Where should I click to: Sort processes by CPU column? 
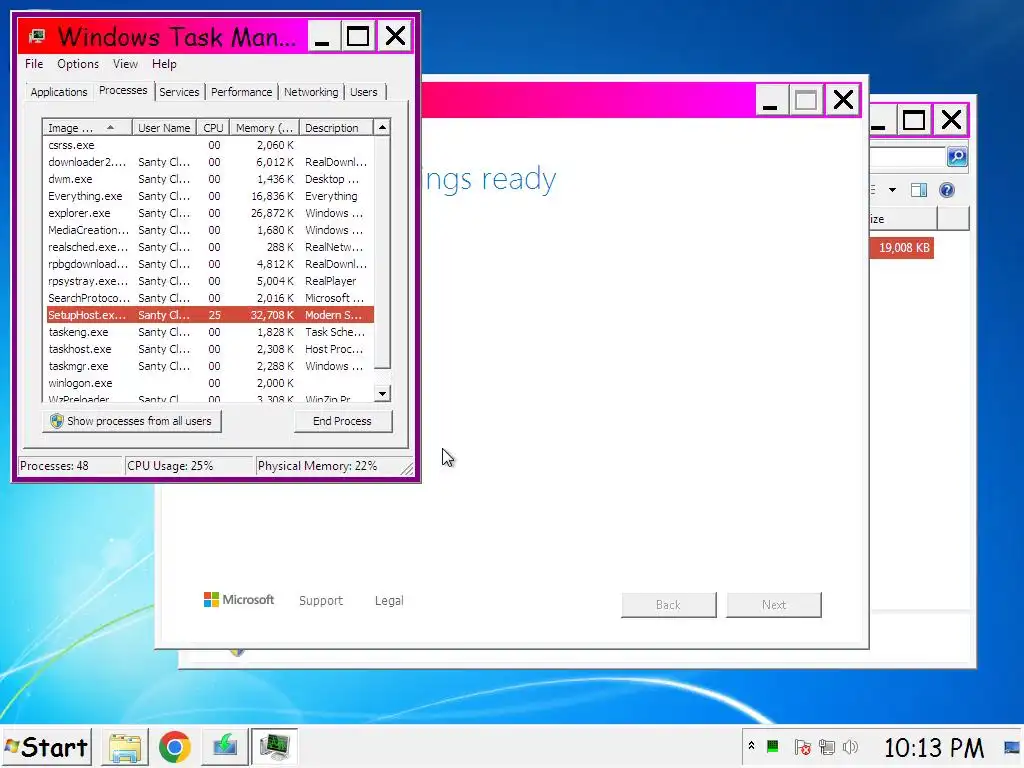pos(213,127)
